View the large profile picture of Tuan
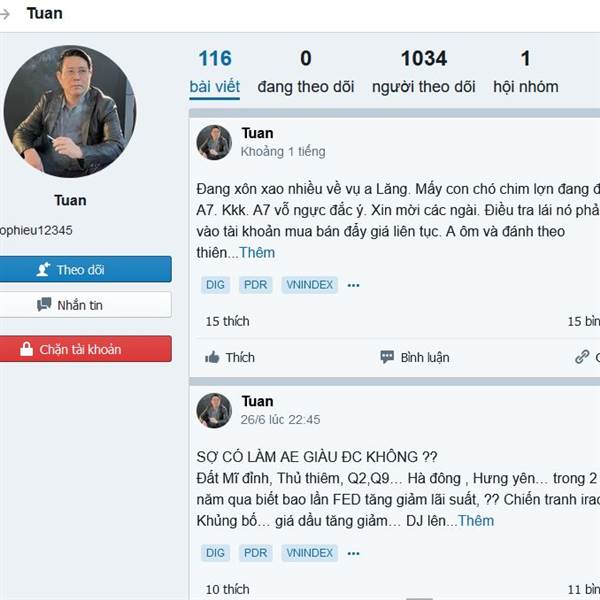 point(70,111)
